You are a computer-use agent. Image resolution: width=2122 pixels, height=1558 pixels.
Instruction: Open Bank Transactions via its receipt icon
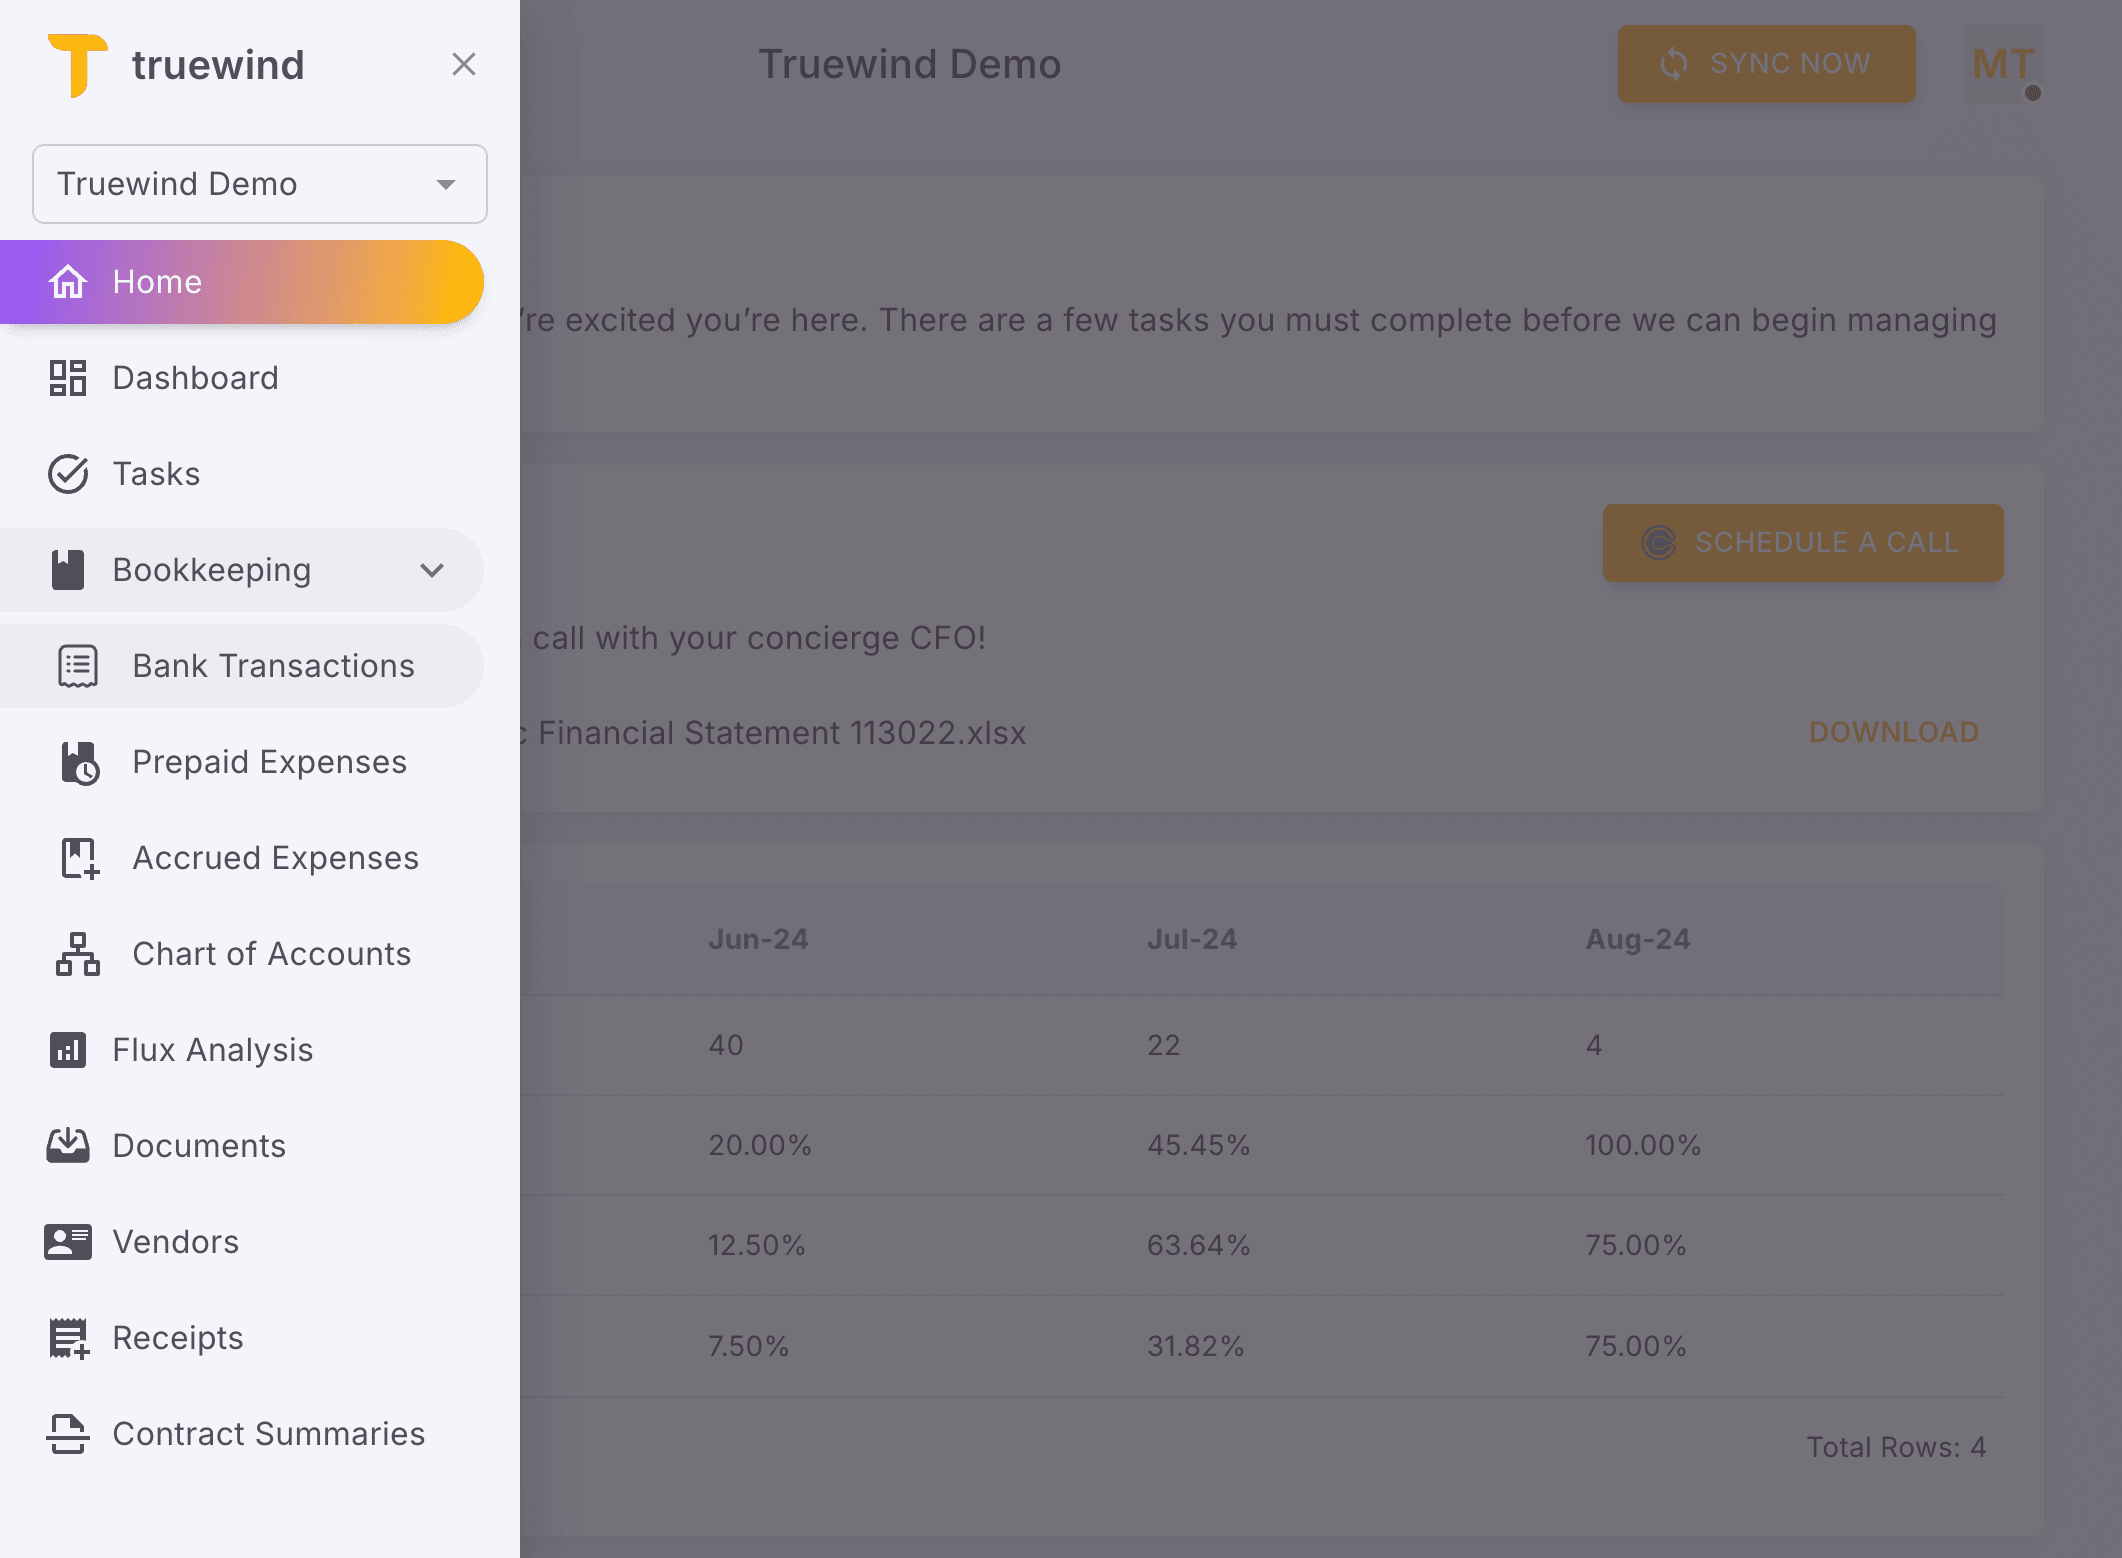77,665
